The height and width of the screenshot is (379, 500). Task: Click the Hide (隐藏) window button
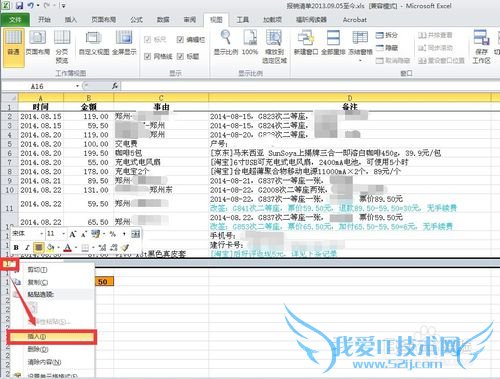(x=387, y=48)
